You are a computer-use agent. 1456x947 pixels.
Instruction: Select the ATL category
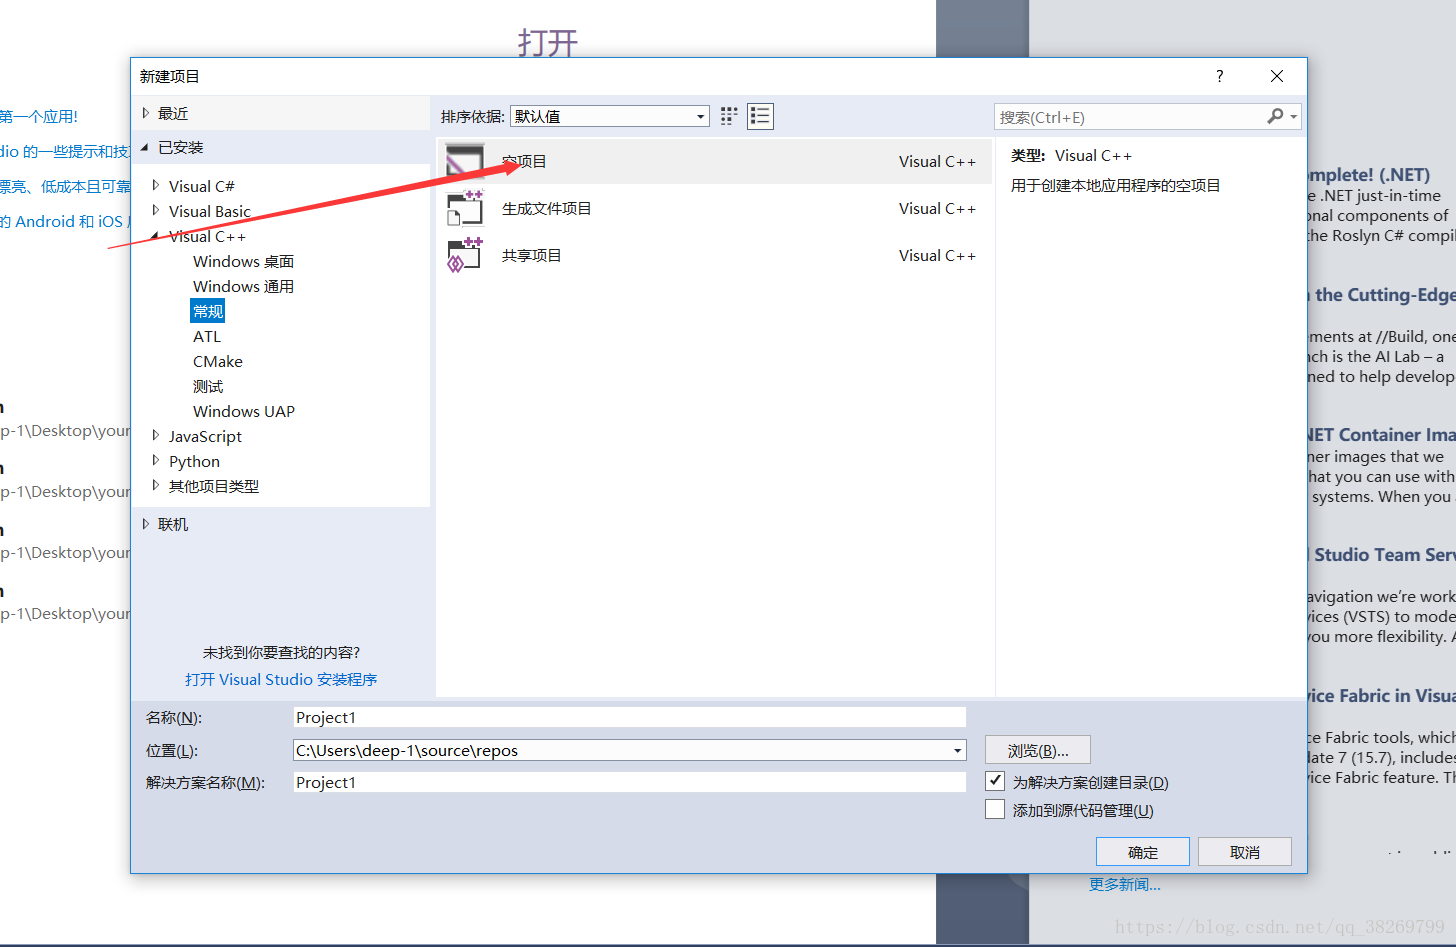[x=207, y=336]
